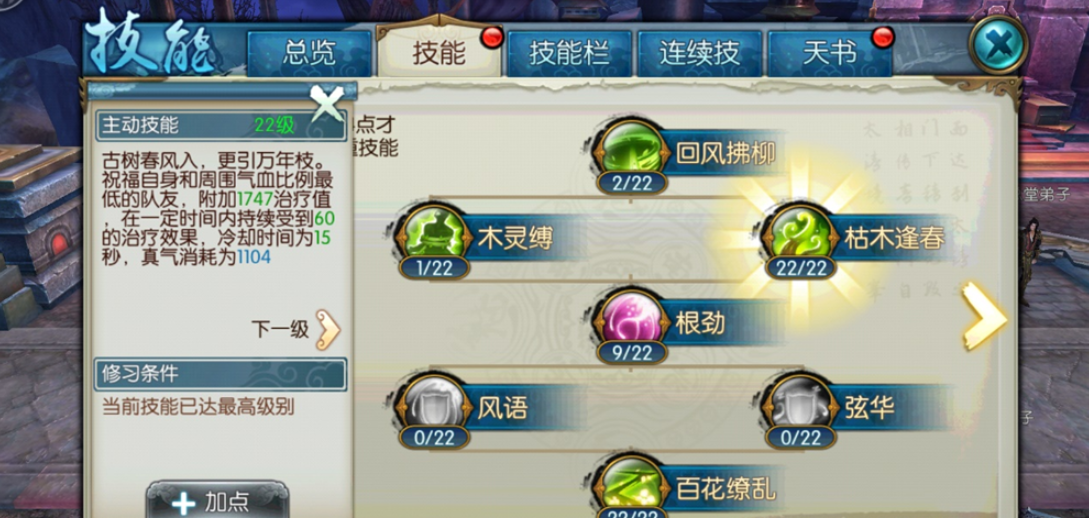Click the 主动技能 header bar
Image resolution: width=1089 pixels, height=518 pixels.
click(220, 126)
